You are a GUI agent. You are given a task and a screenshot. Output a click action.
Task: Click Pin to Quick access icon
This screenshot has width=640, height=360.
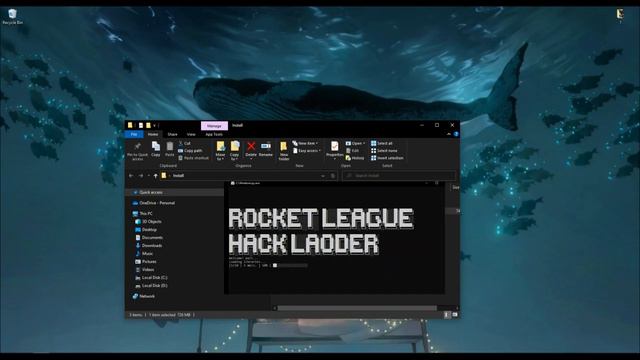point(138,151)
